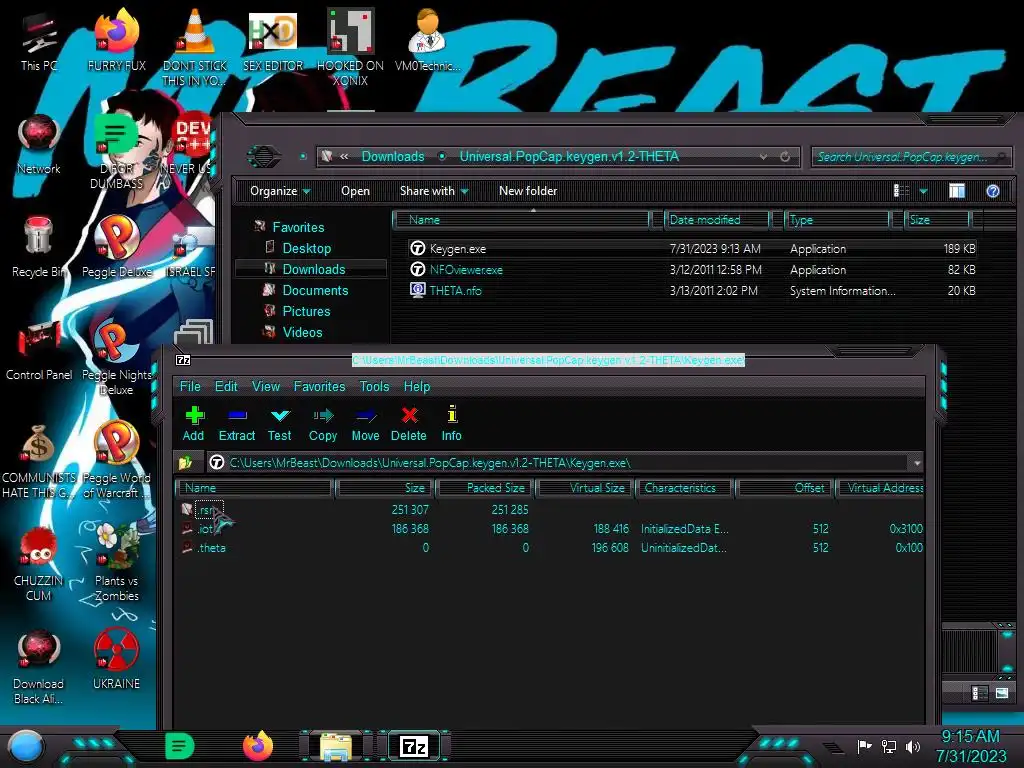Sort 7-Zip list by Virtual Size
Viewport: 1024px width, 768px height.
coord(585,488)
